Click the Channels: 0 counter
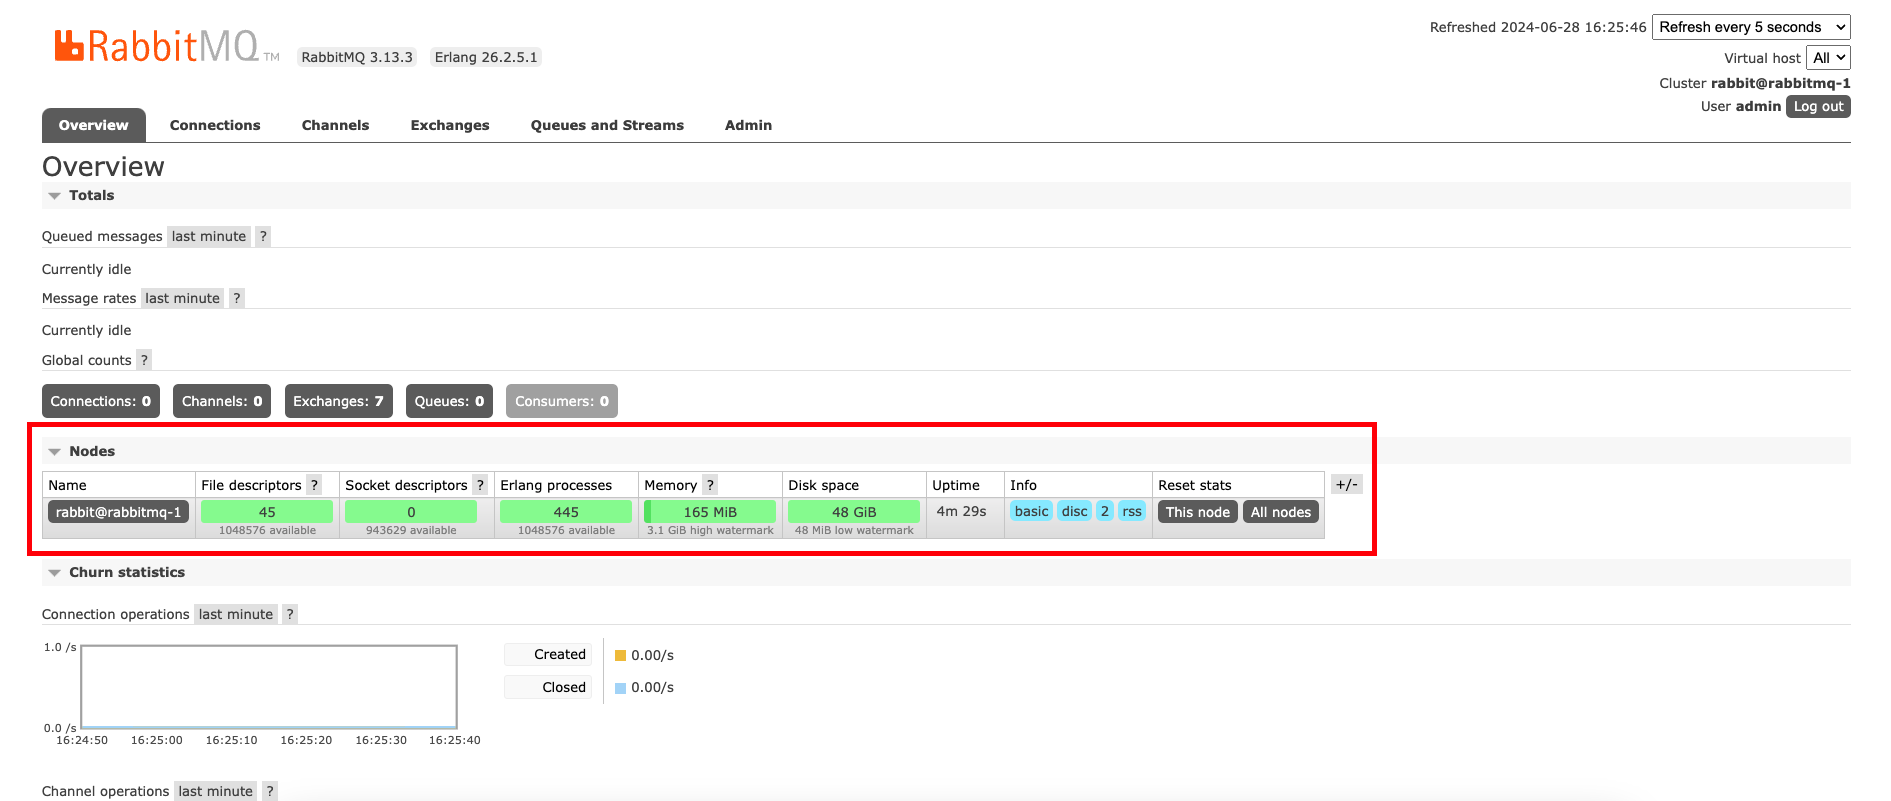 point(222,401)
